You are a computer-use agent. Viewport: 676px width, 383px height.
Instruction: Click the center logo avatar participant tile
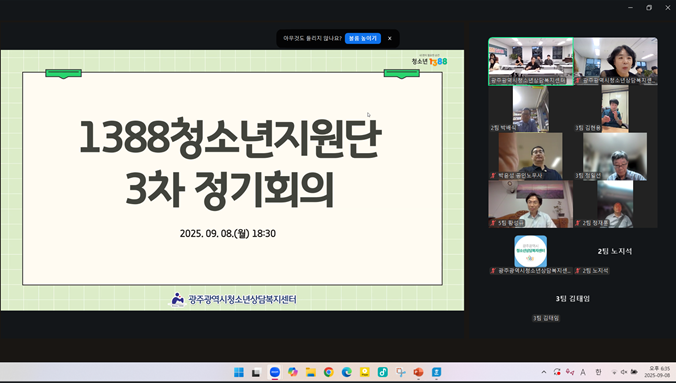pos(531,251)
